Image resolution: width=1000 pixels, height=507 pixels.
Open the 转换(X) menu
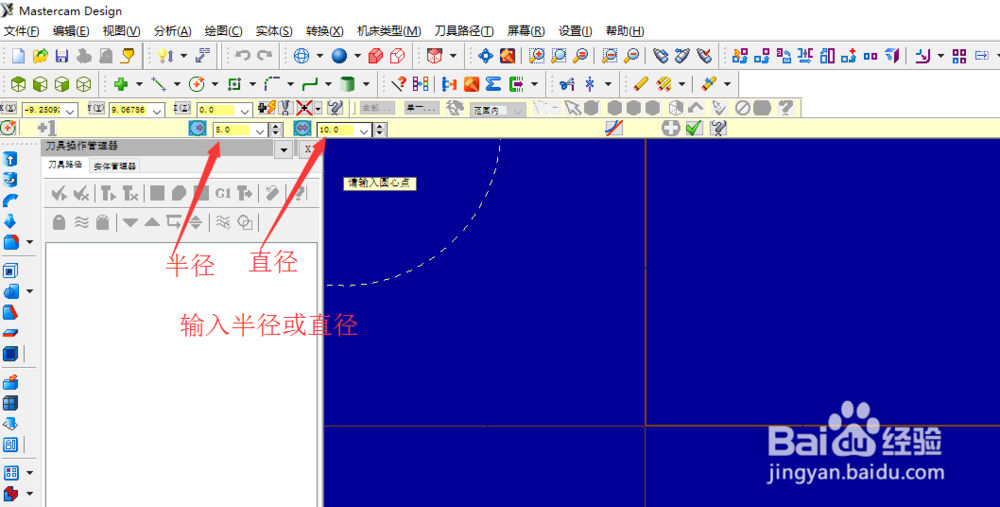pyautogui.click(x=325, y=31)
